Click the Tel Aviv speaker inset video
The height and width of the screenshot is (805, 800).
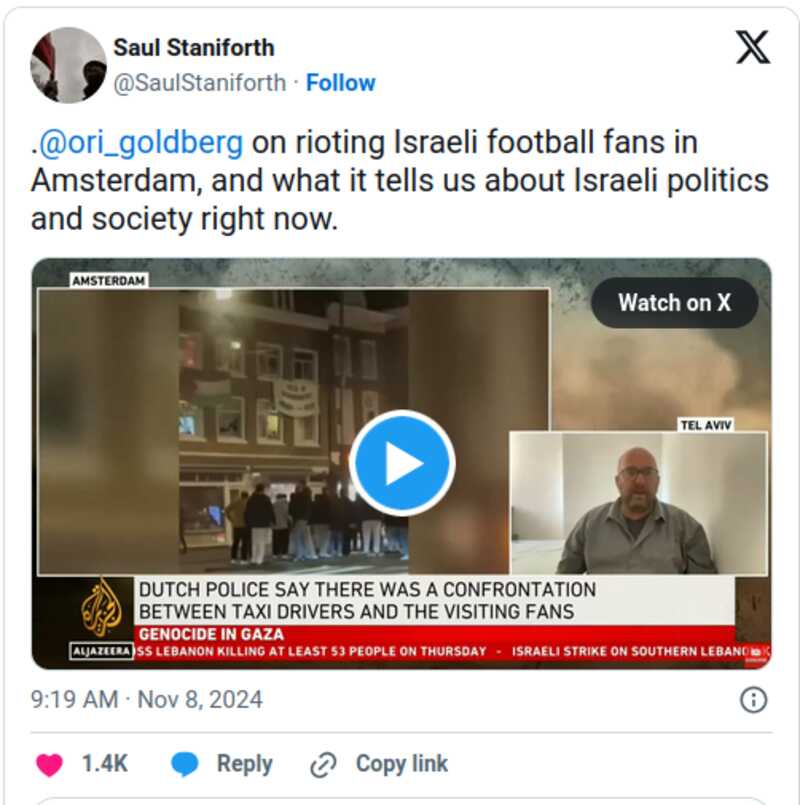click(x=638, y=503)
